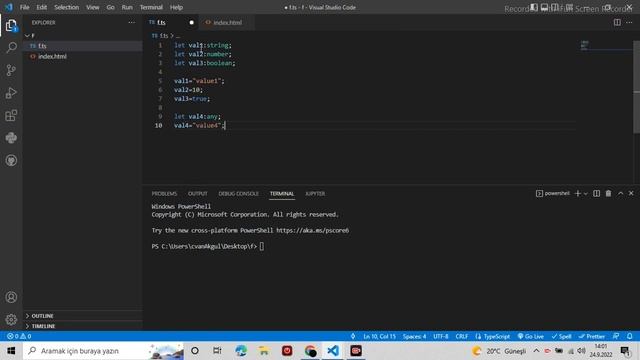The width and height of the screenshot is (640, 360).
Task: Create a new terminal with plus icon
Action: 578,193
